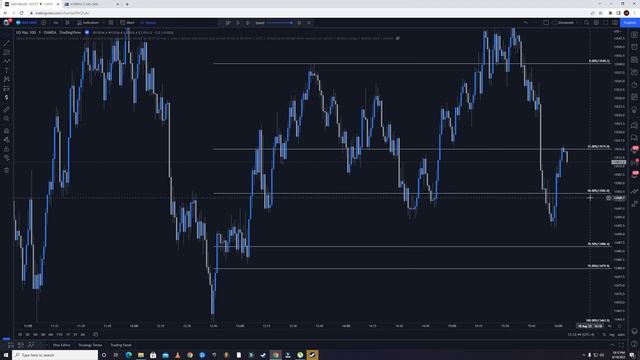This screenshot has width=640, height=360.
Task: Open the 1m timeframe interval dropdown
Action: [56, 23]
